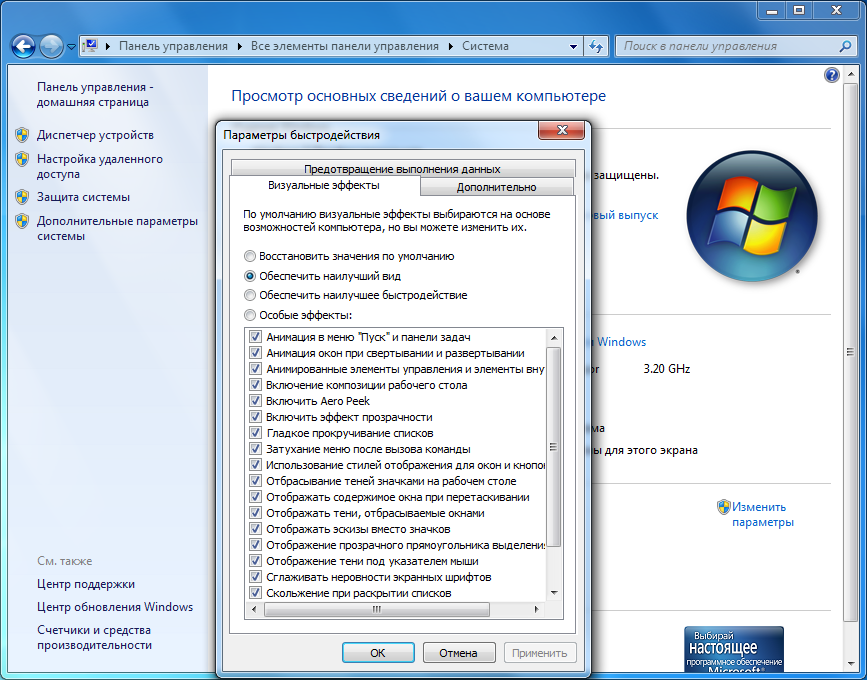Click System window scroll up arrow

coord(850,75)
